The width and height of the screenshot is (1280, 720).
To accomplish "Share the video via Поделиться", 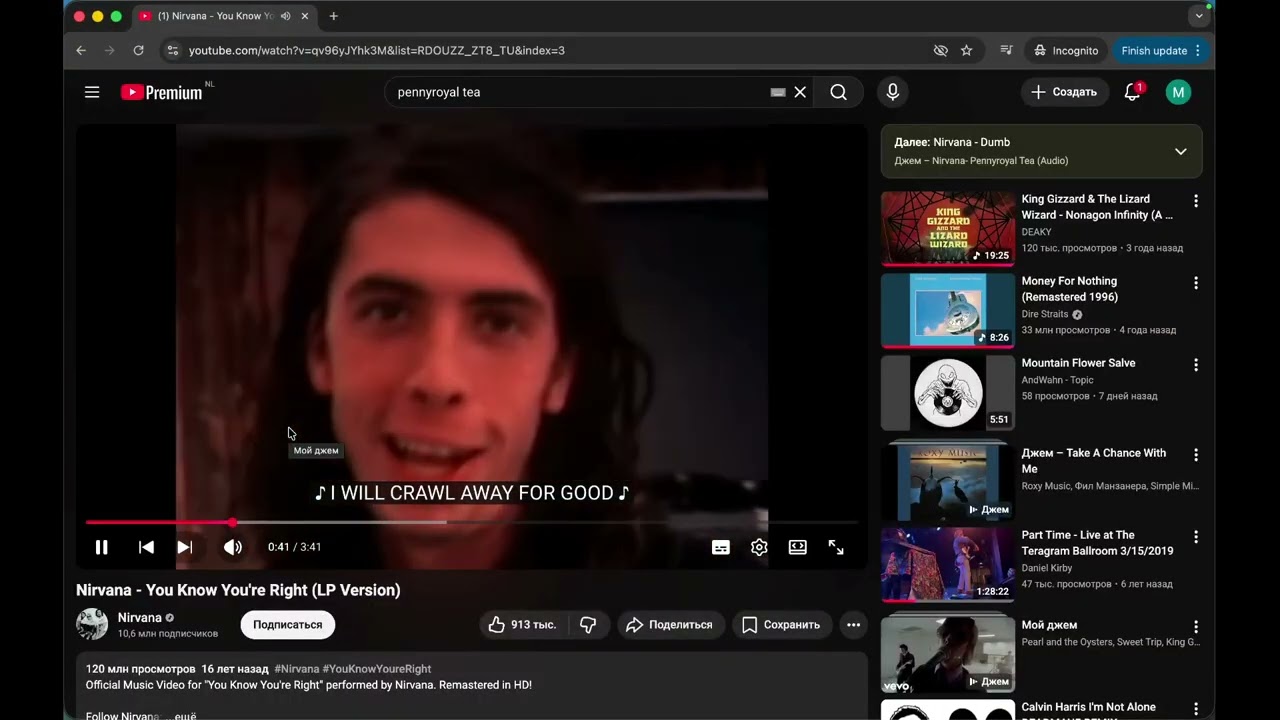I will pyautogui.click(x=669, y=625).
